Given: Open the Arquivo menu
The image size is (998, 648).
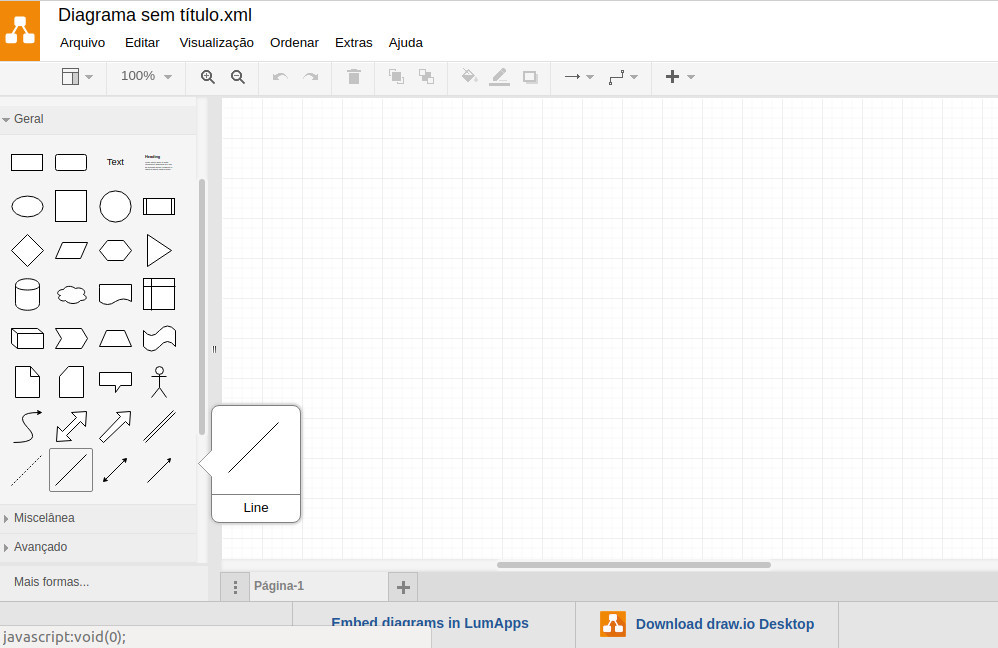Looking at the screenshot, I should click(x=82, y=43).
